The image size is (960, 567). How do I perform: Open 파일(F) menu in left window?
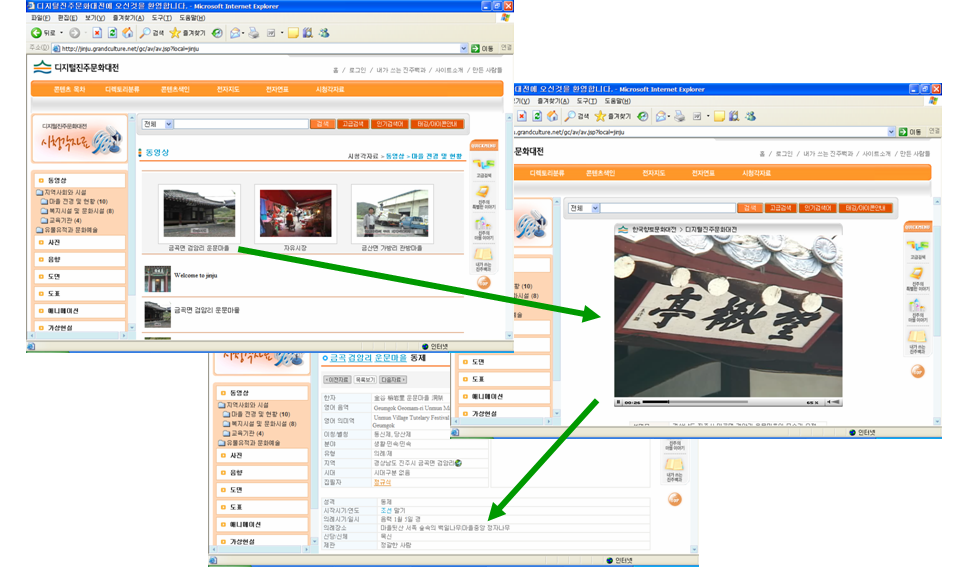40,18
